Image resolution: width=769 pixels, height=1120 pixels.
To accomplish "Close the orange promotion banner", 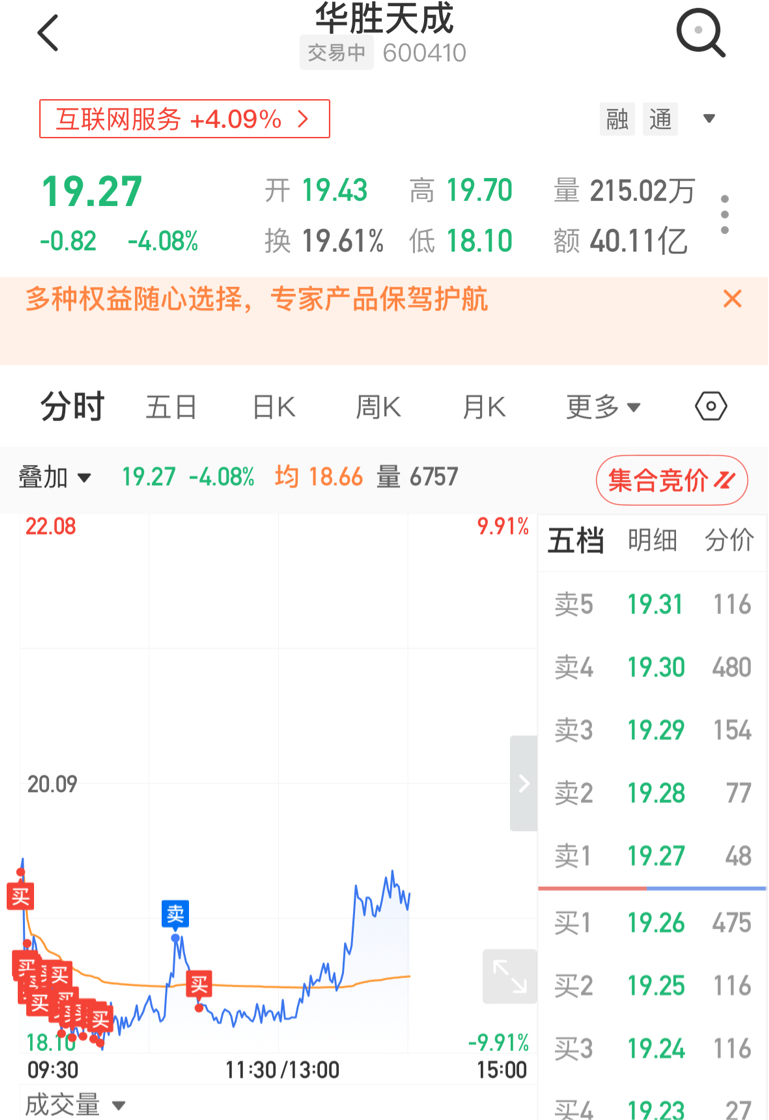I will [x=733, y=299].
